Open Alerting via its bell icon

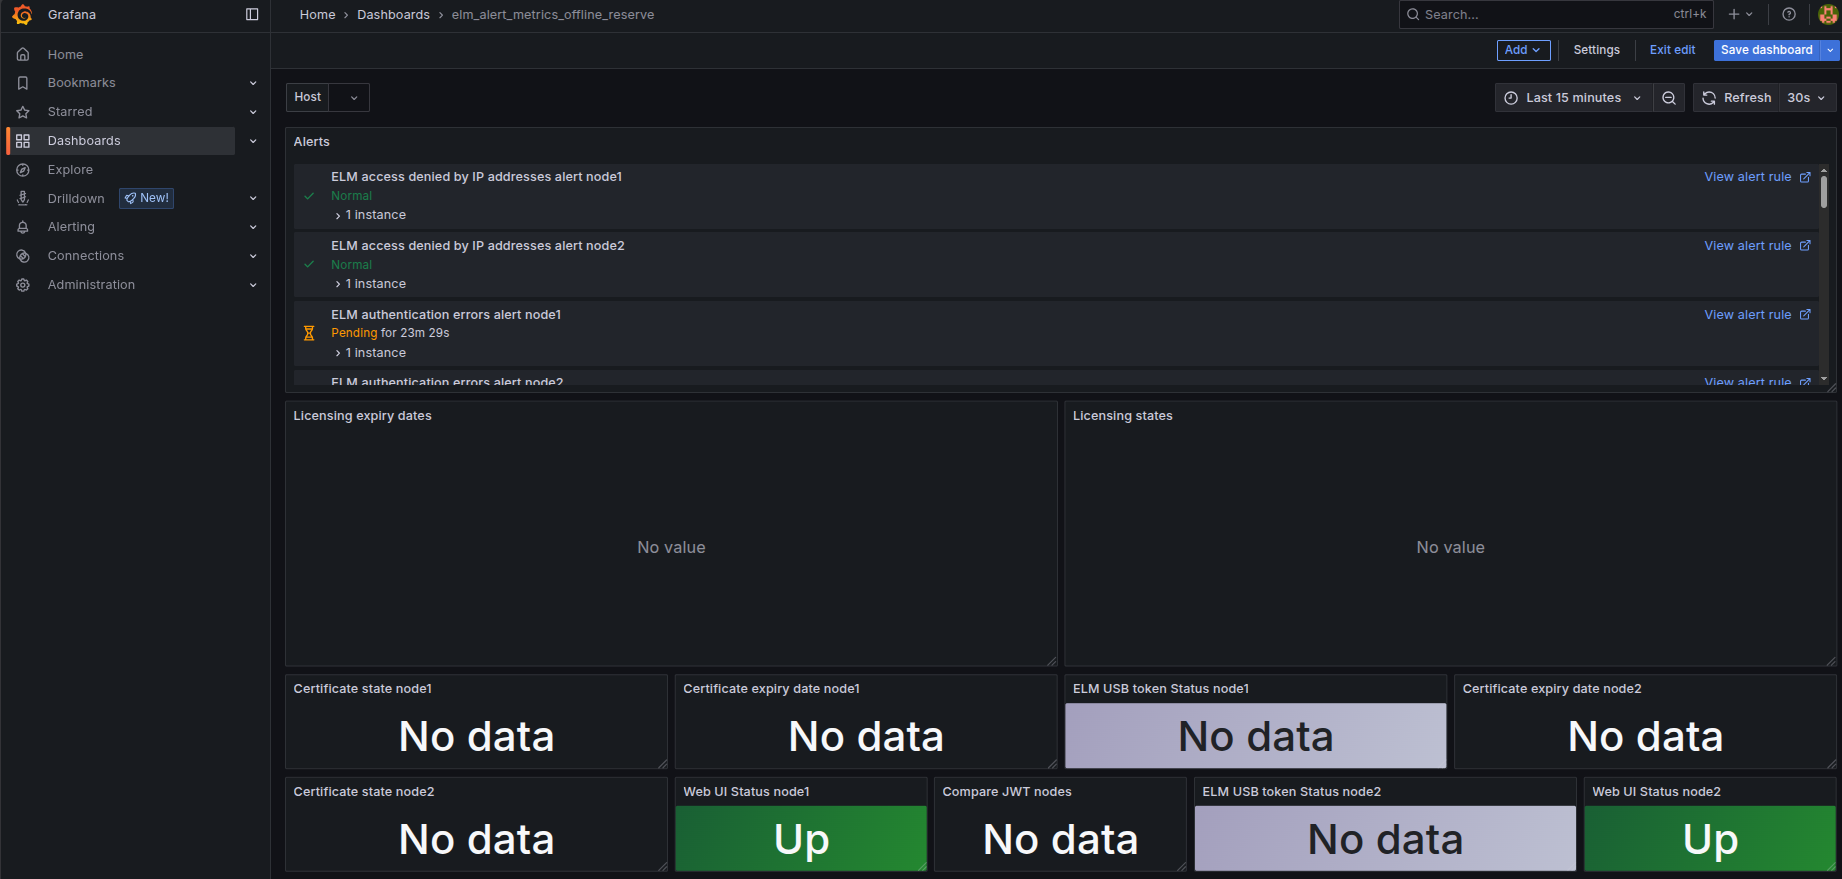[x=23, y=227]
